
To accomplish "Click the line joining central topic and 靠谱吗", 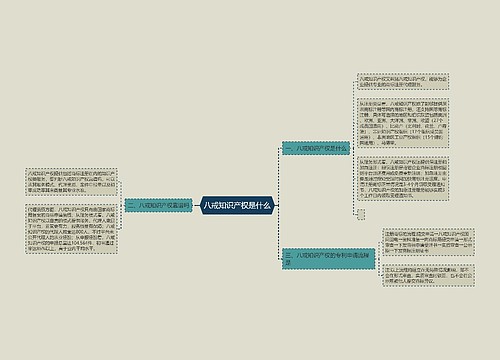I will [196, 205].
